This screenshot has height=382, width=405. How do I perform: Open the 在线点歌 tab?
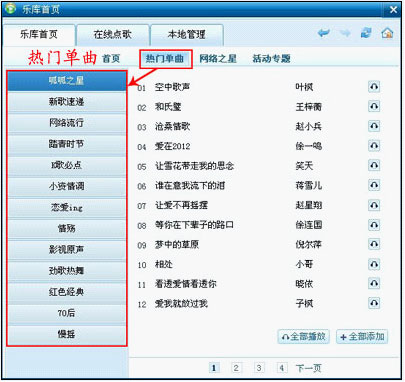tap(113, 35)
